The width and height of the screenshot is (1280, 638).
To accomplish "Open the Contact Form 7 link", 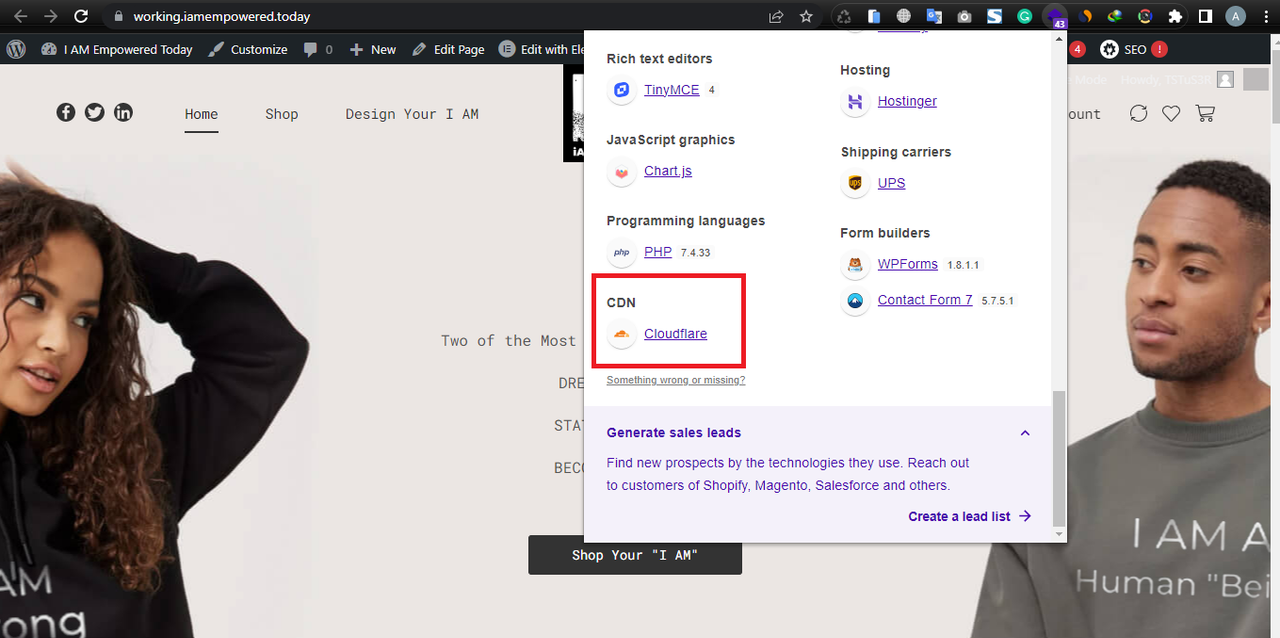I will click(x=925, y=300).
